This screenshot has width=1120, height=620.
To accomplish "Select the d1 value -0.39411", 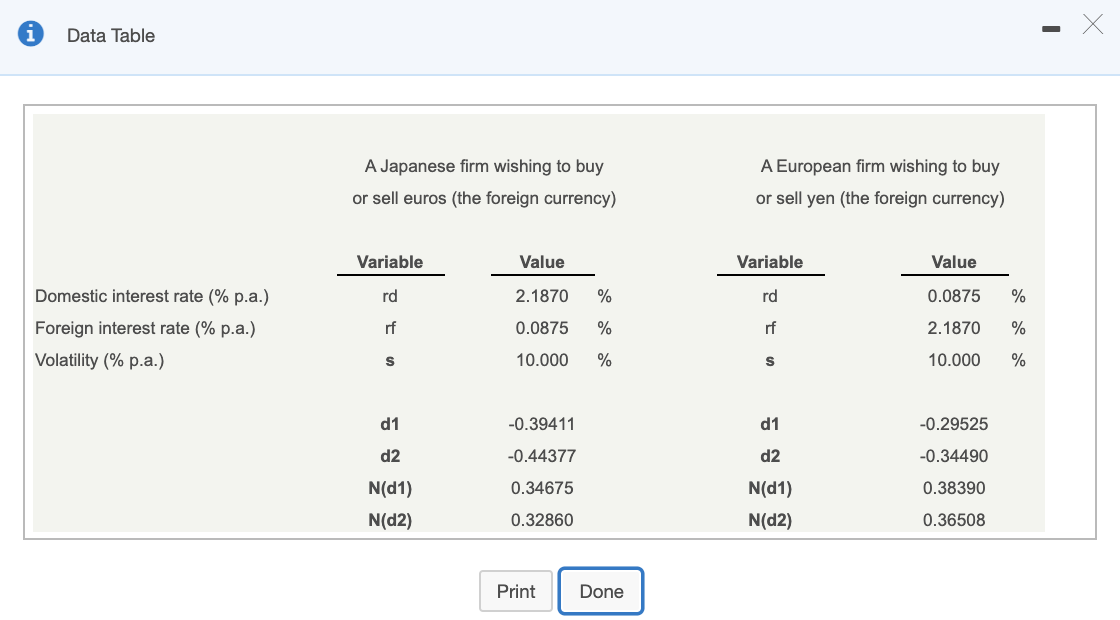I will tap(543, 424).
